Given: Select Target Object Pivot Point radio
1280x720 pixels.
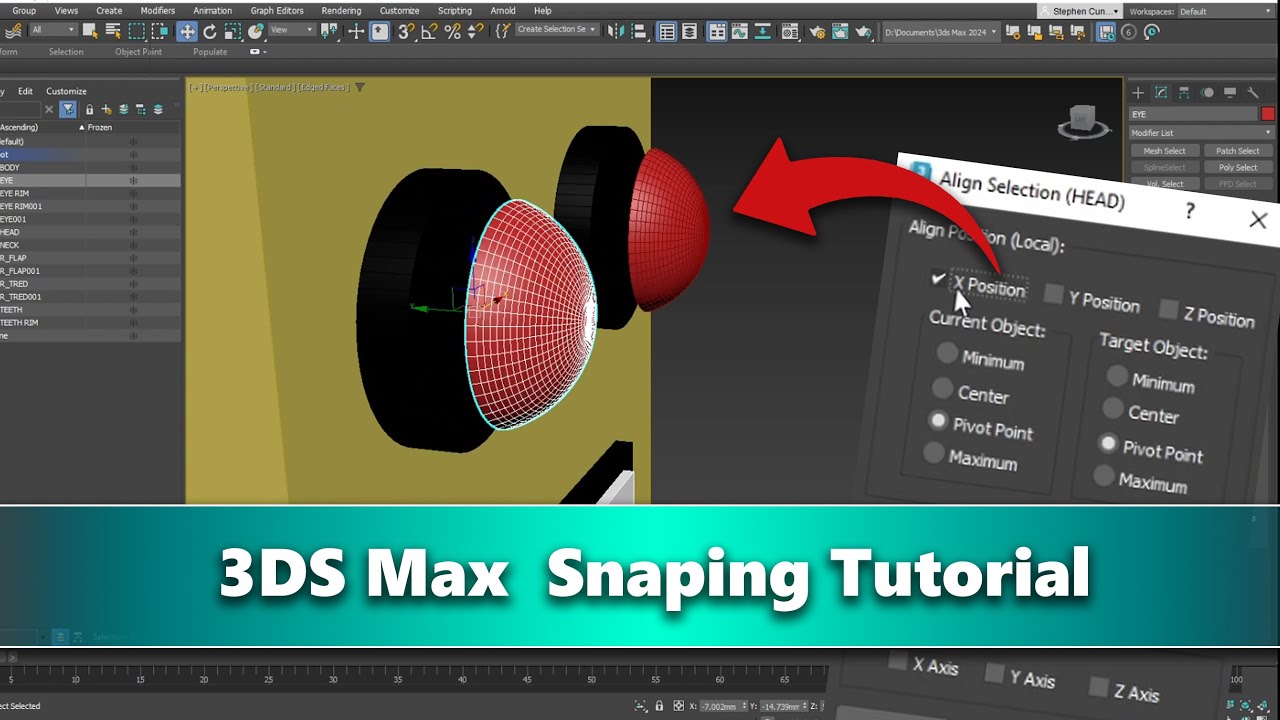Looking at the screenshot, I should coord(1108,442).
